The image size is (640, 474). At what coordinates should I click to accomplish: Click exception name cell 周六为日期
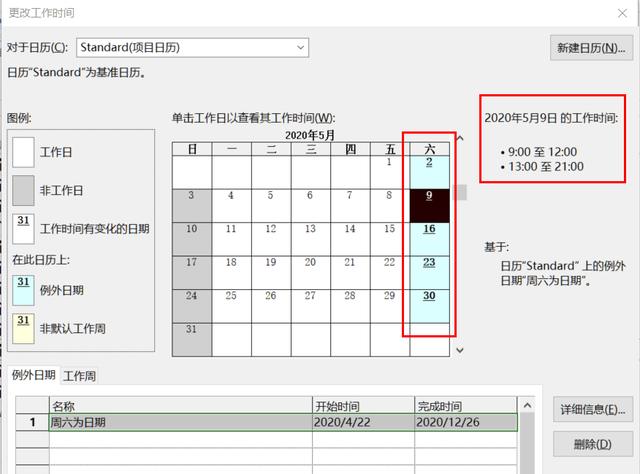(181, 422)
